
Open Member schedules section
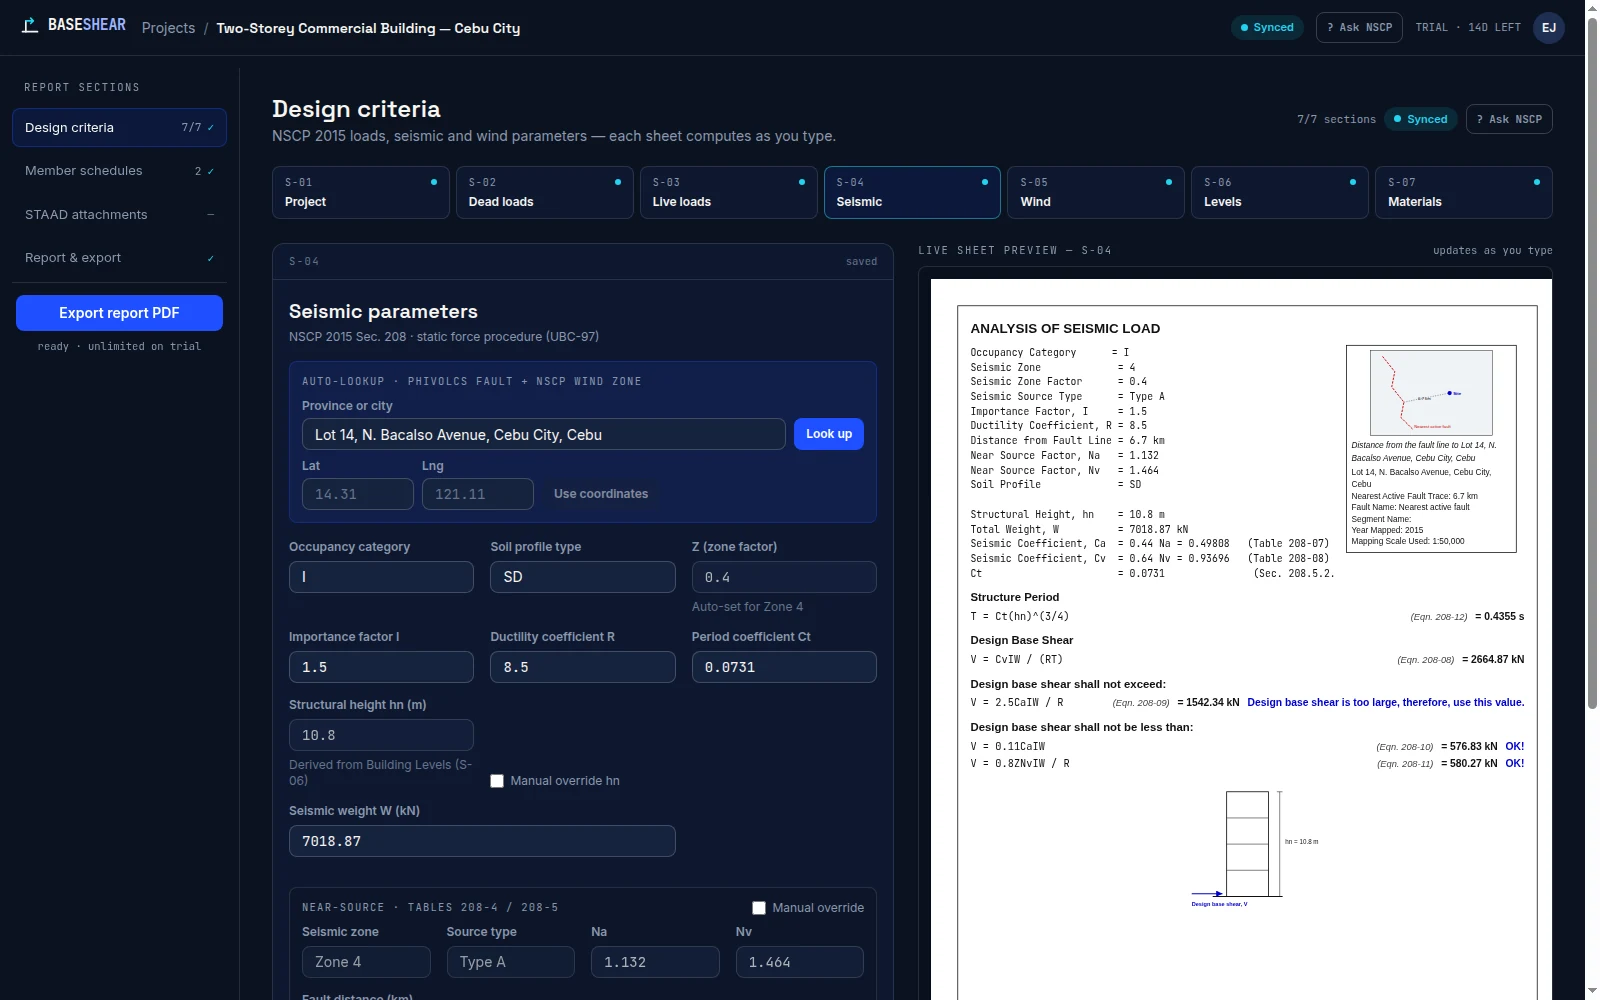119,171
